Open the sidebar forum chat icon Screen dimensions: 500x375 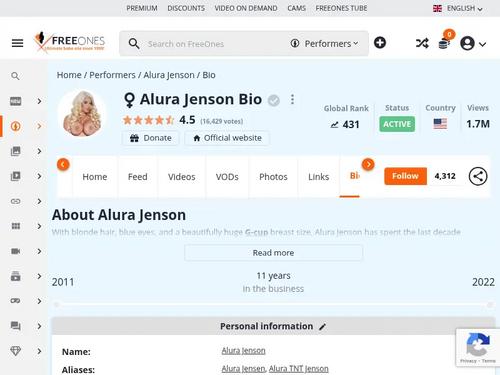point(16,326)
